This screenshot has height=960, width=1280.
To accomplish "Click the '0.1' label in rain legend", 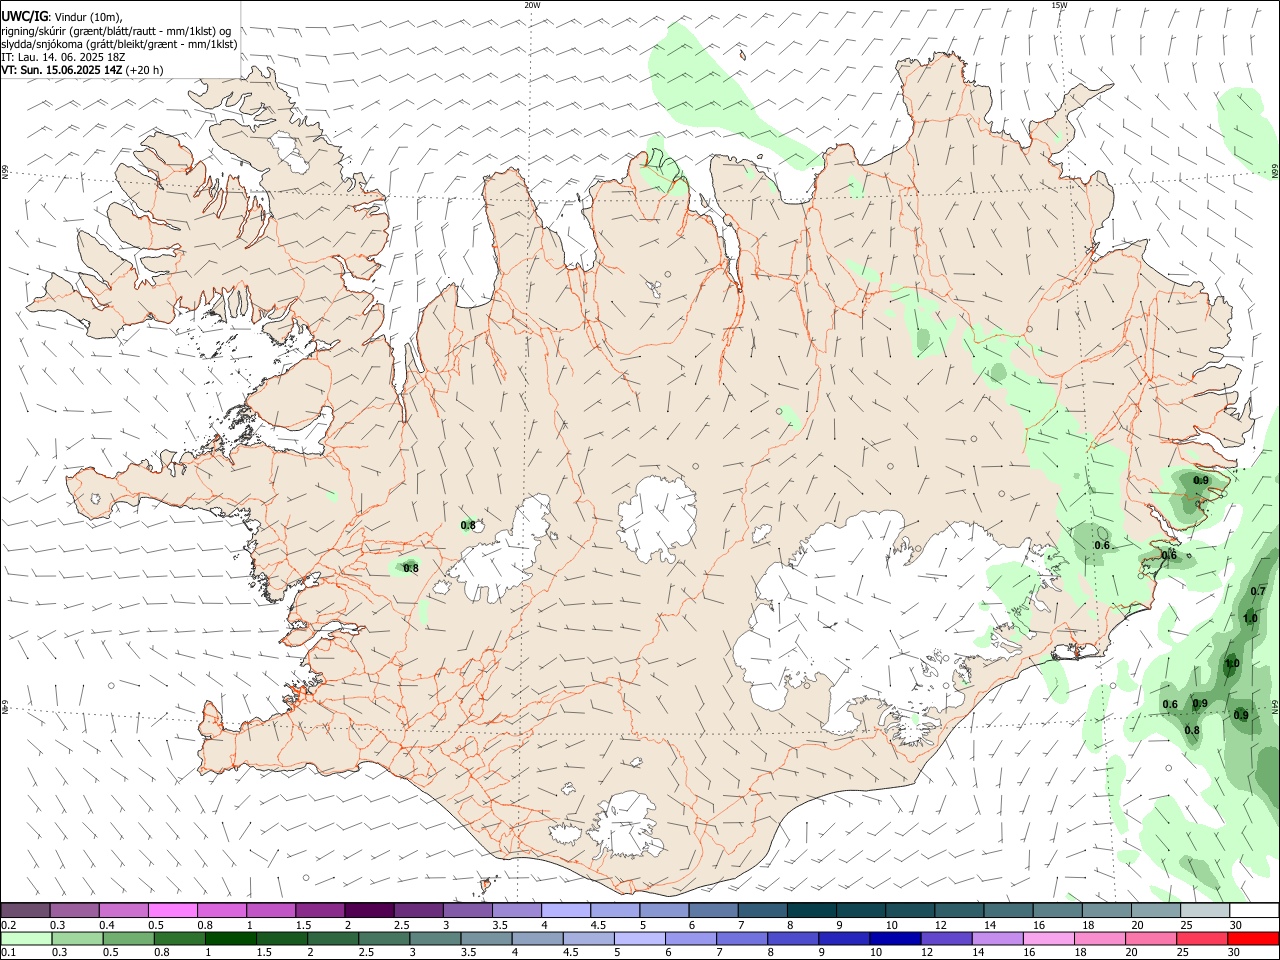I will [x=8, y=953].
